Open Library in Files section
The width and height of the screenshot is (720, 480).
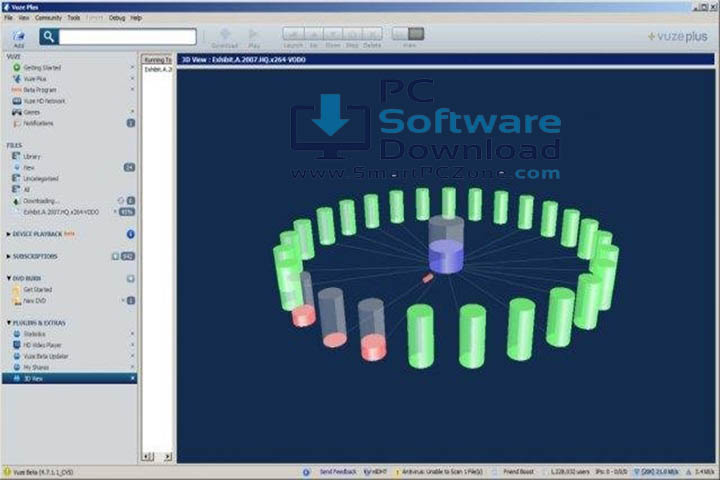point(32,156)
